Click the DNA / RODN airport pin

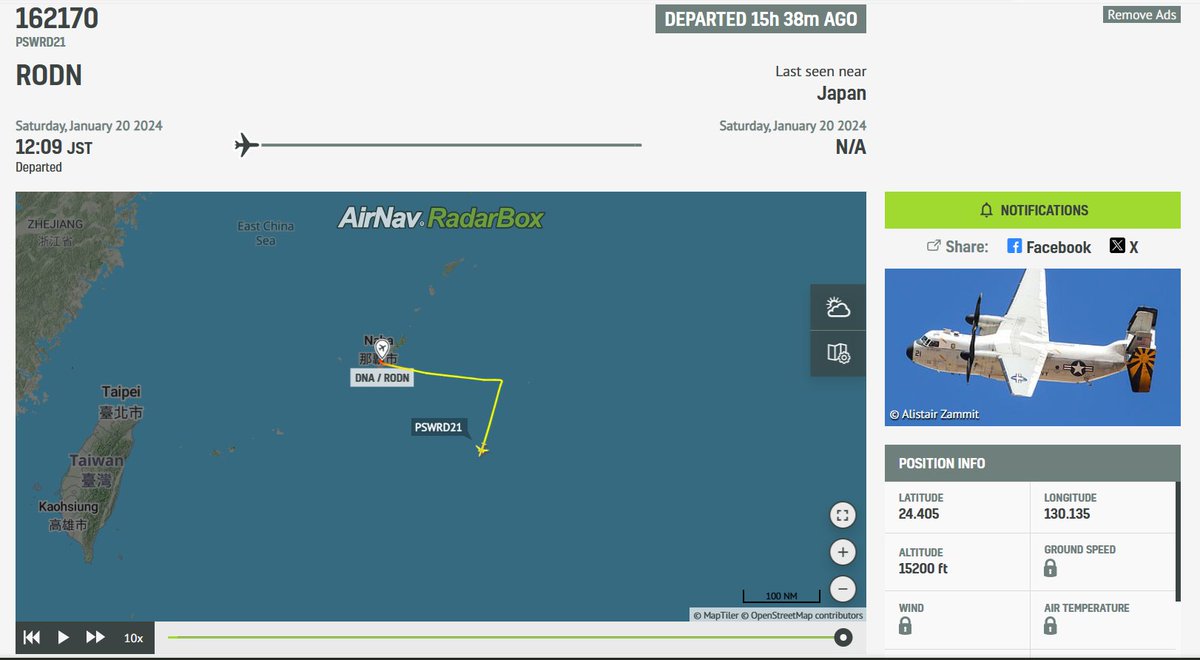pyautogui.click(x=382, y=349)
